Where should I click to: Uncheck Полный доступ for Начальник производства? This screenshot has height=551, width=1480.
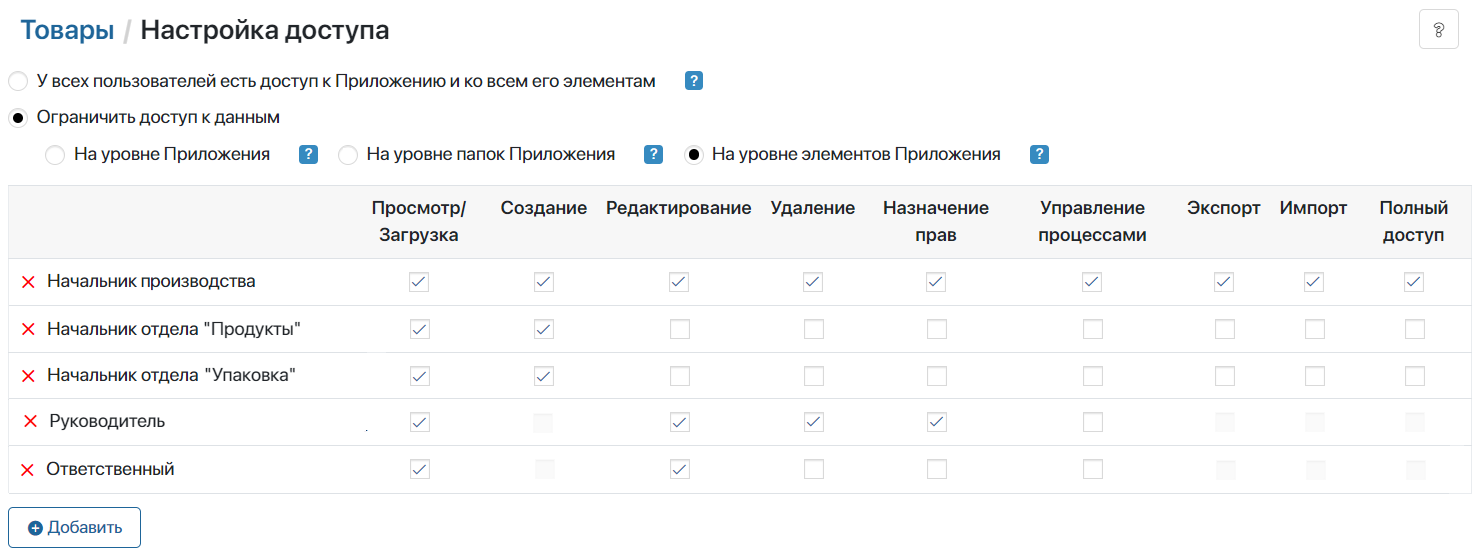coord(1414,282)
